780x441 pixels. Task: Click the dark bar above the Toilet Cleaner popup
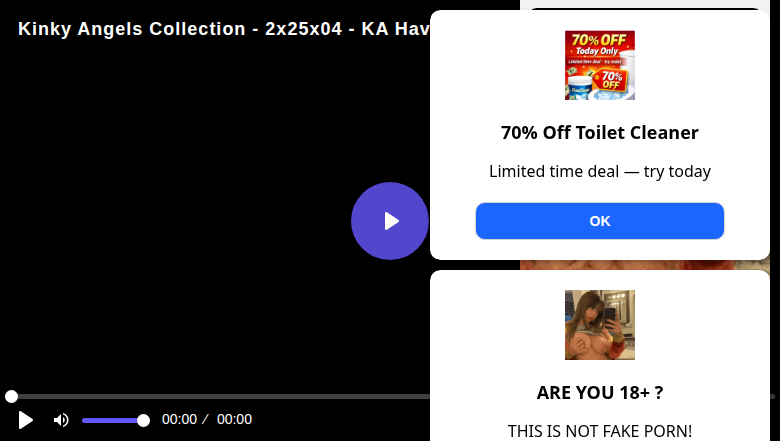point(645,8)
